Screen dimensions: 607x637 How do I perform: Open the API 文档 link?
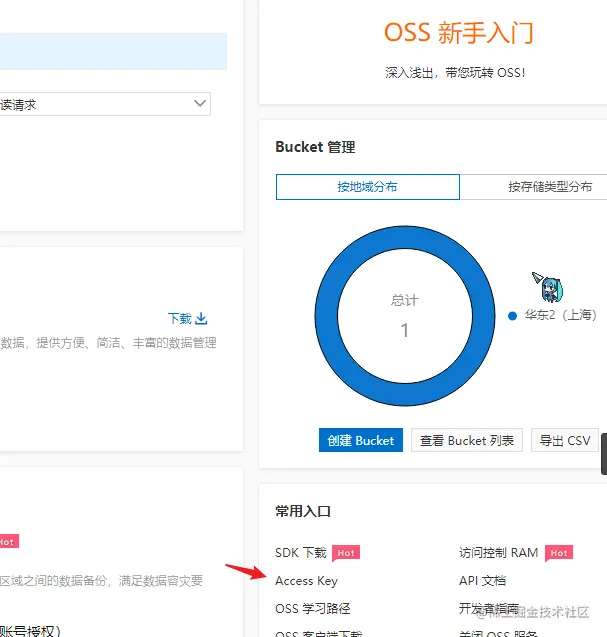coord(482,581)
